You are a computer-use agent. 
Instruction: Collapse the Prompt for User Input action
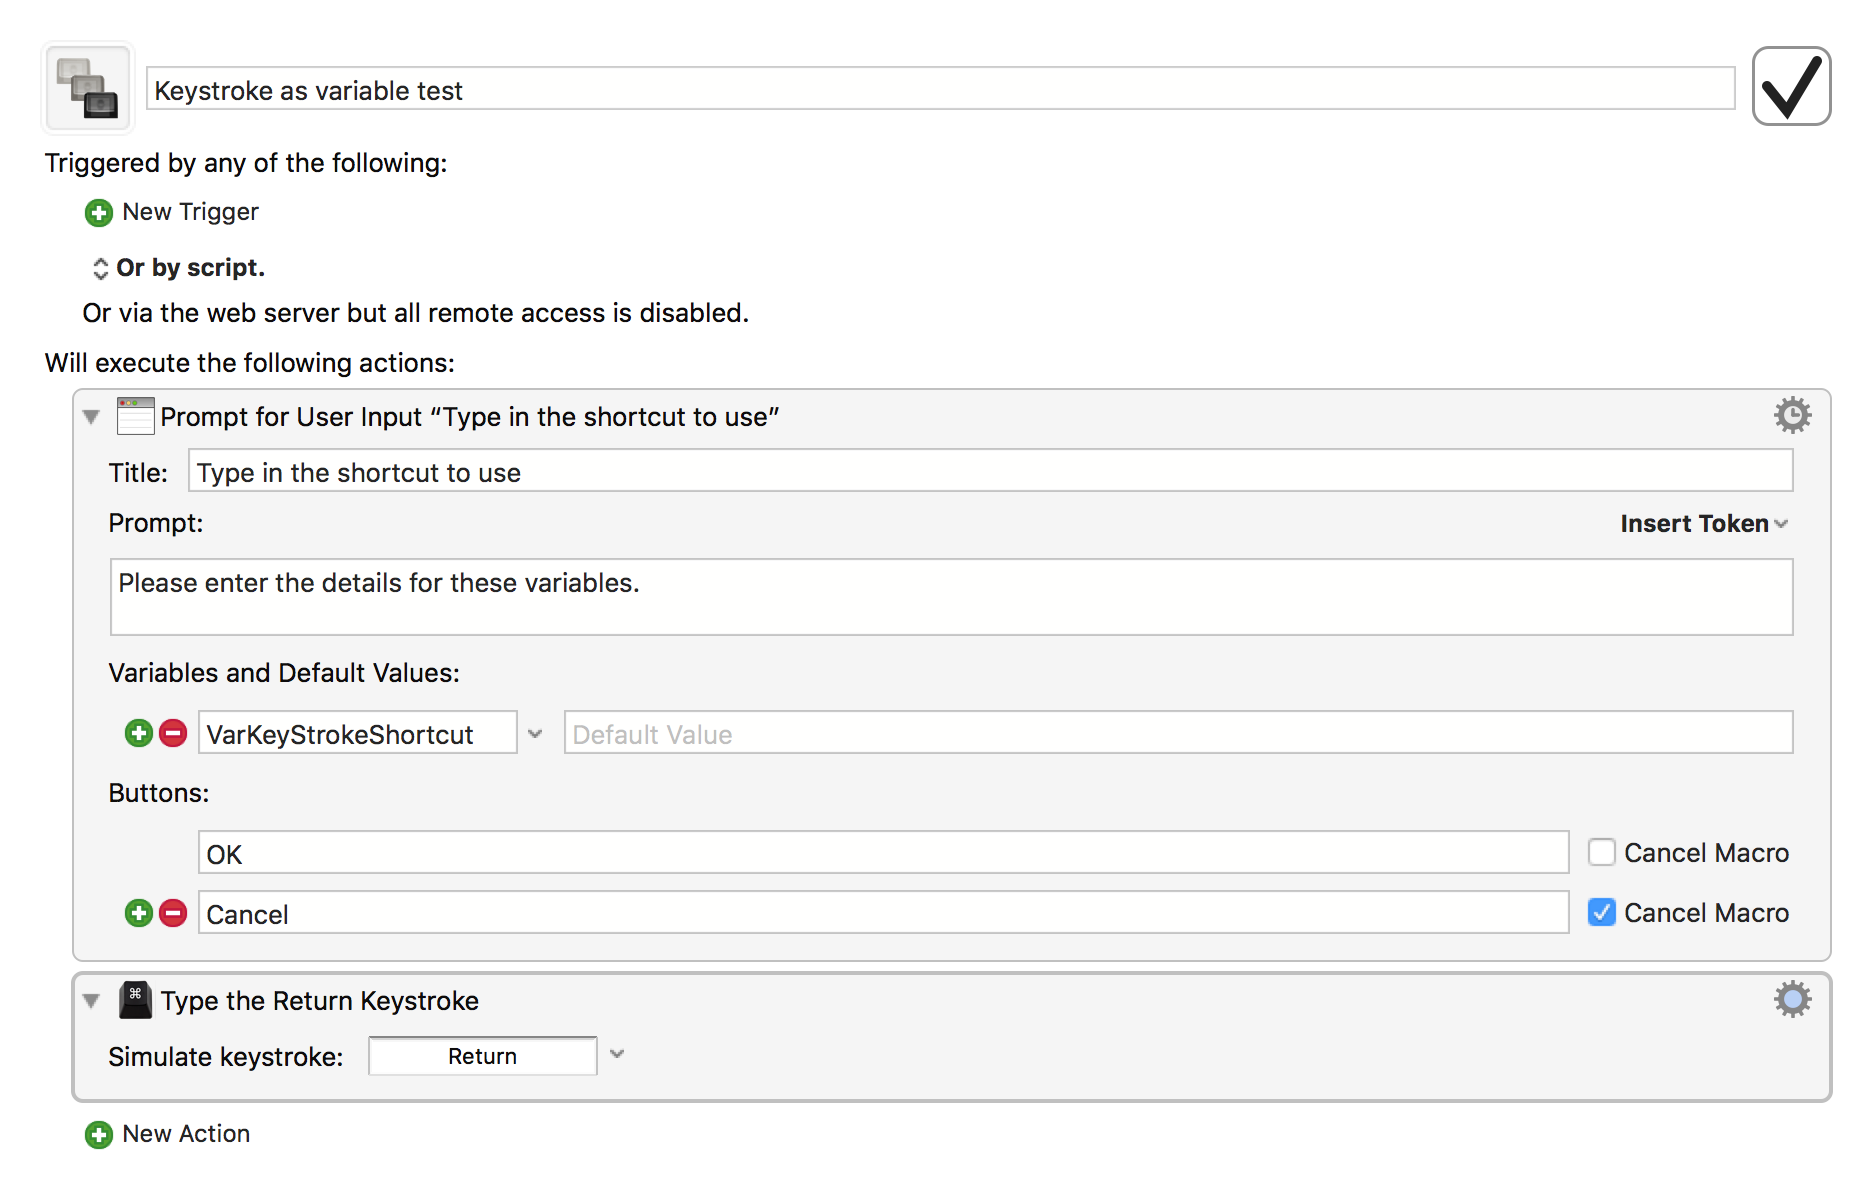tap(92, 417)
